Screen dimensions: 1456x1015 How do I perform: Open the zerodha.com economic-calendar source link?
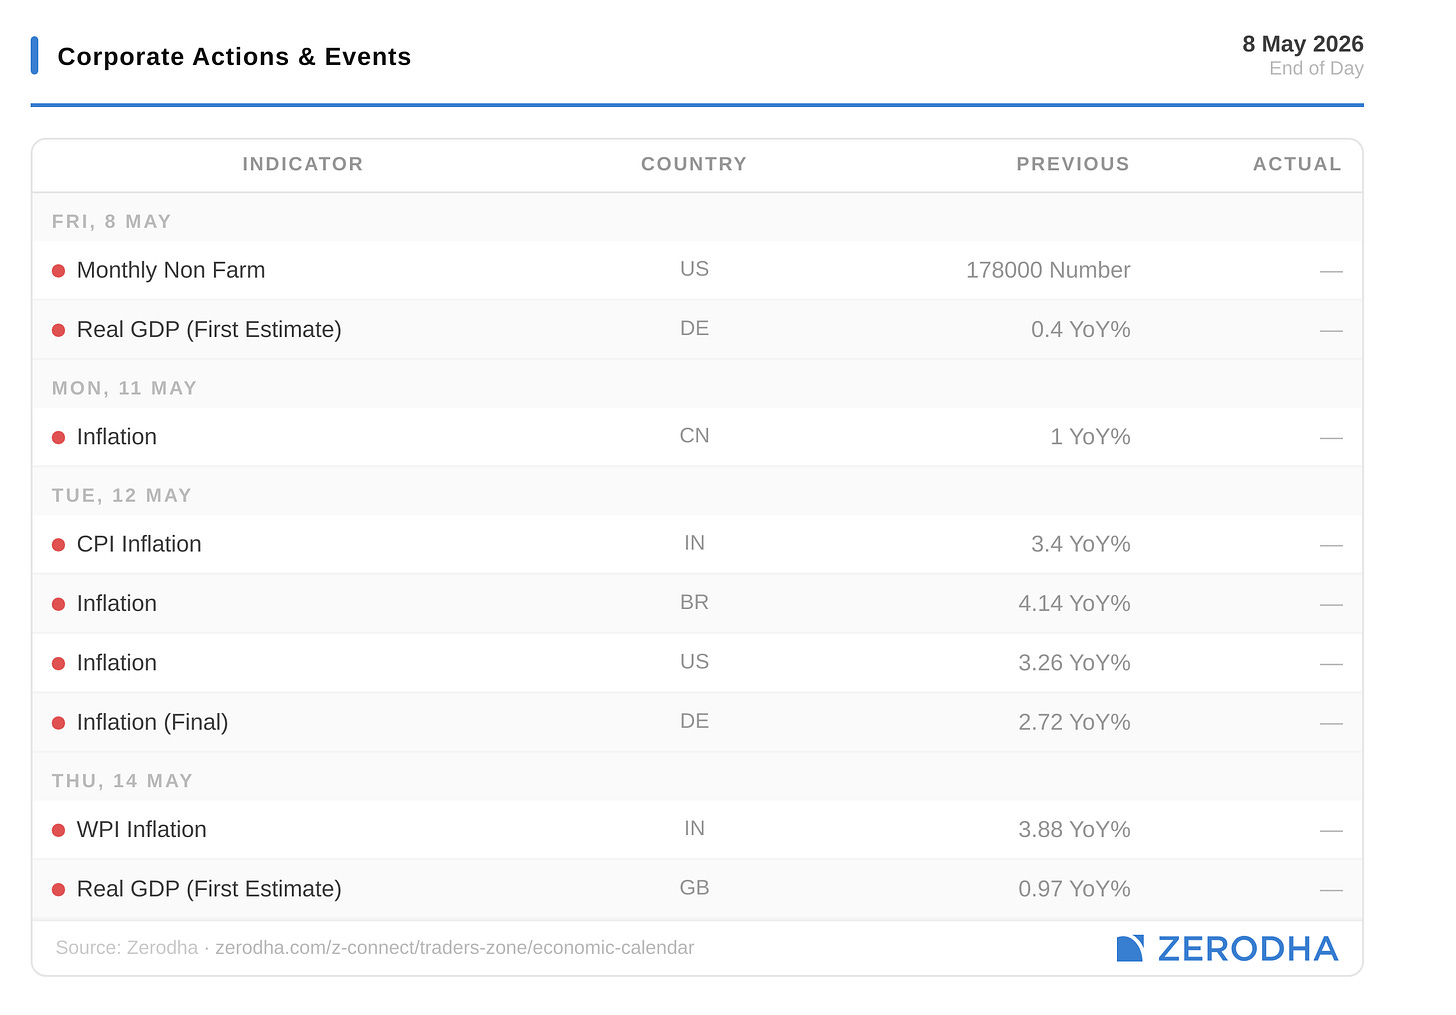[x=454, y=948]
